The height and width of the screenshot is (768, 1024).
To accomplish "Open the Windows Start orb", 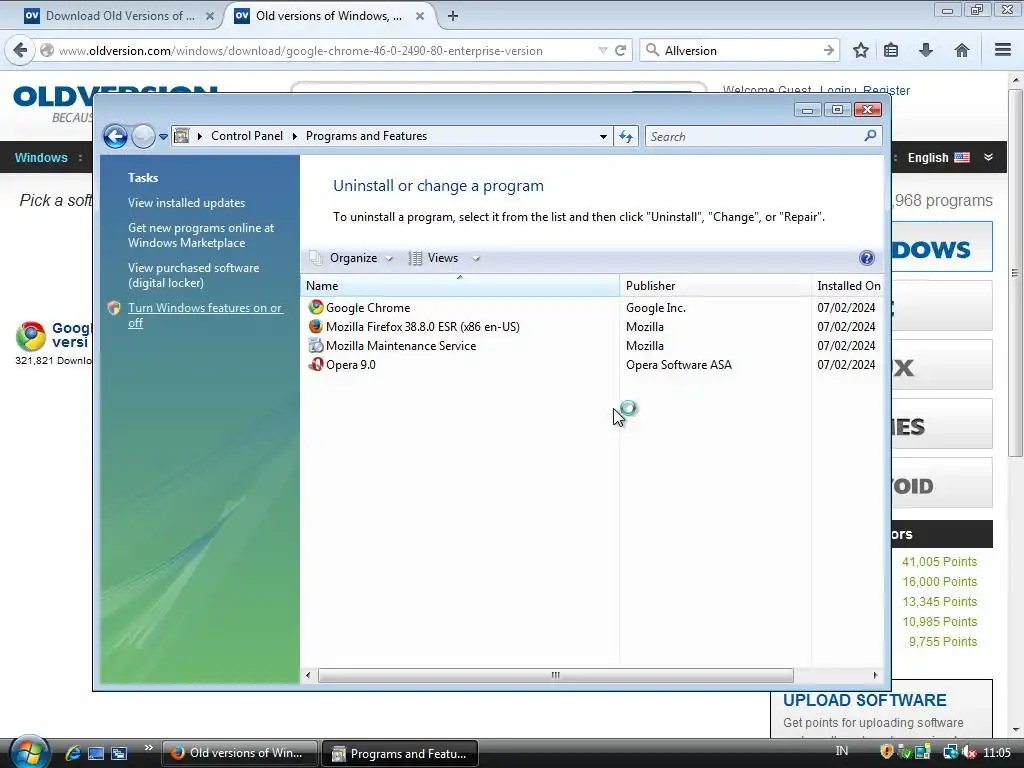I will (x=29, y=752).
